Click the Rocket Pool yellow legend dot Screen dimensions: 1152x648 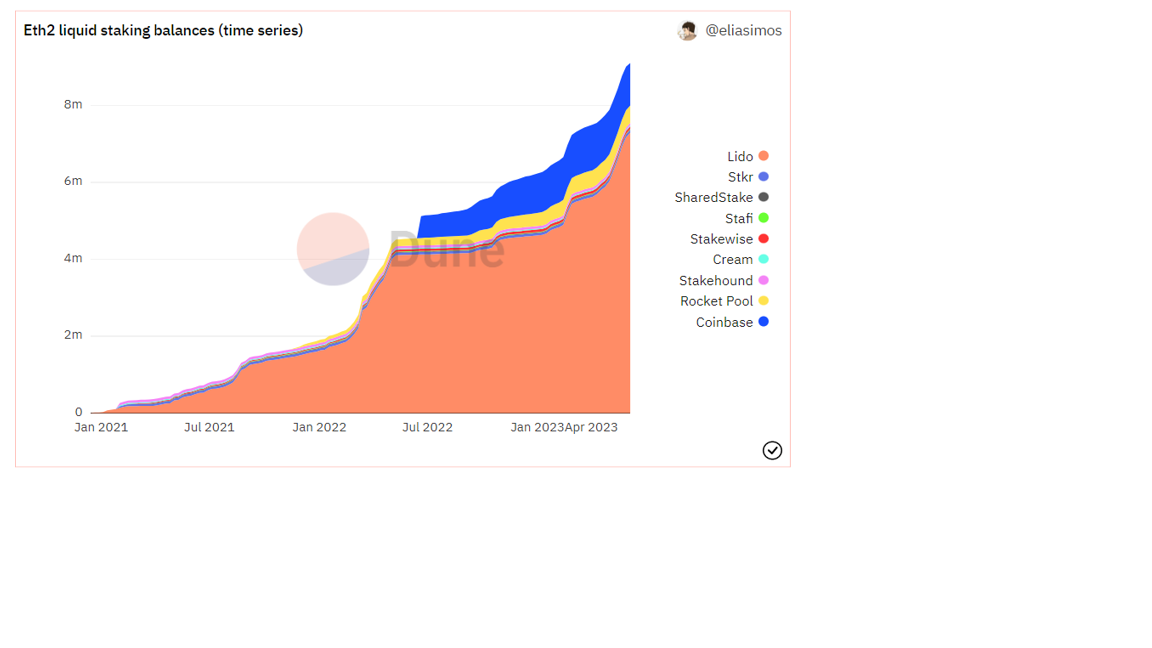(763, 300)
